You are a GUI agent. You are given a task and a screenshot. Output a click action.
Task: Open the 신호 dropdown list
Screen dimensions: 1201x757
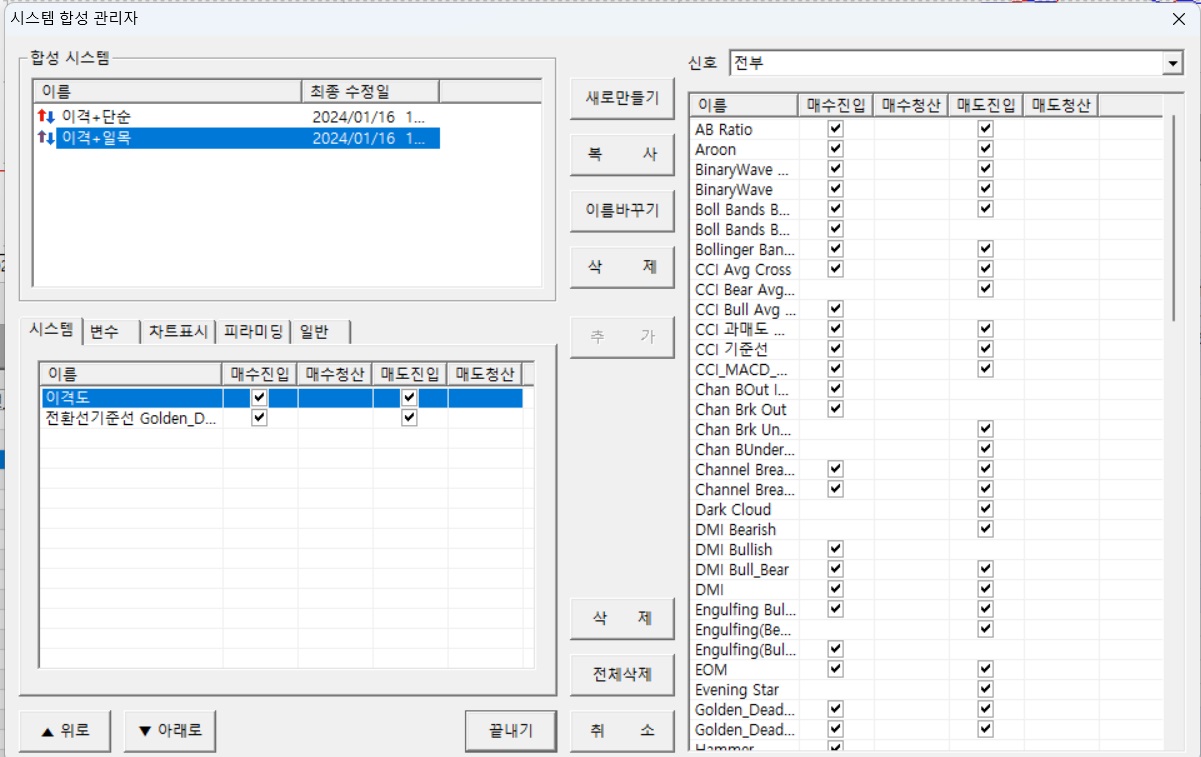1172,63
